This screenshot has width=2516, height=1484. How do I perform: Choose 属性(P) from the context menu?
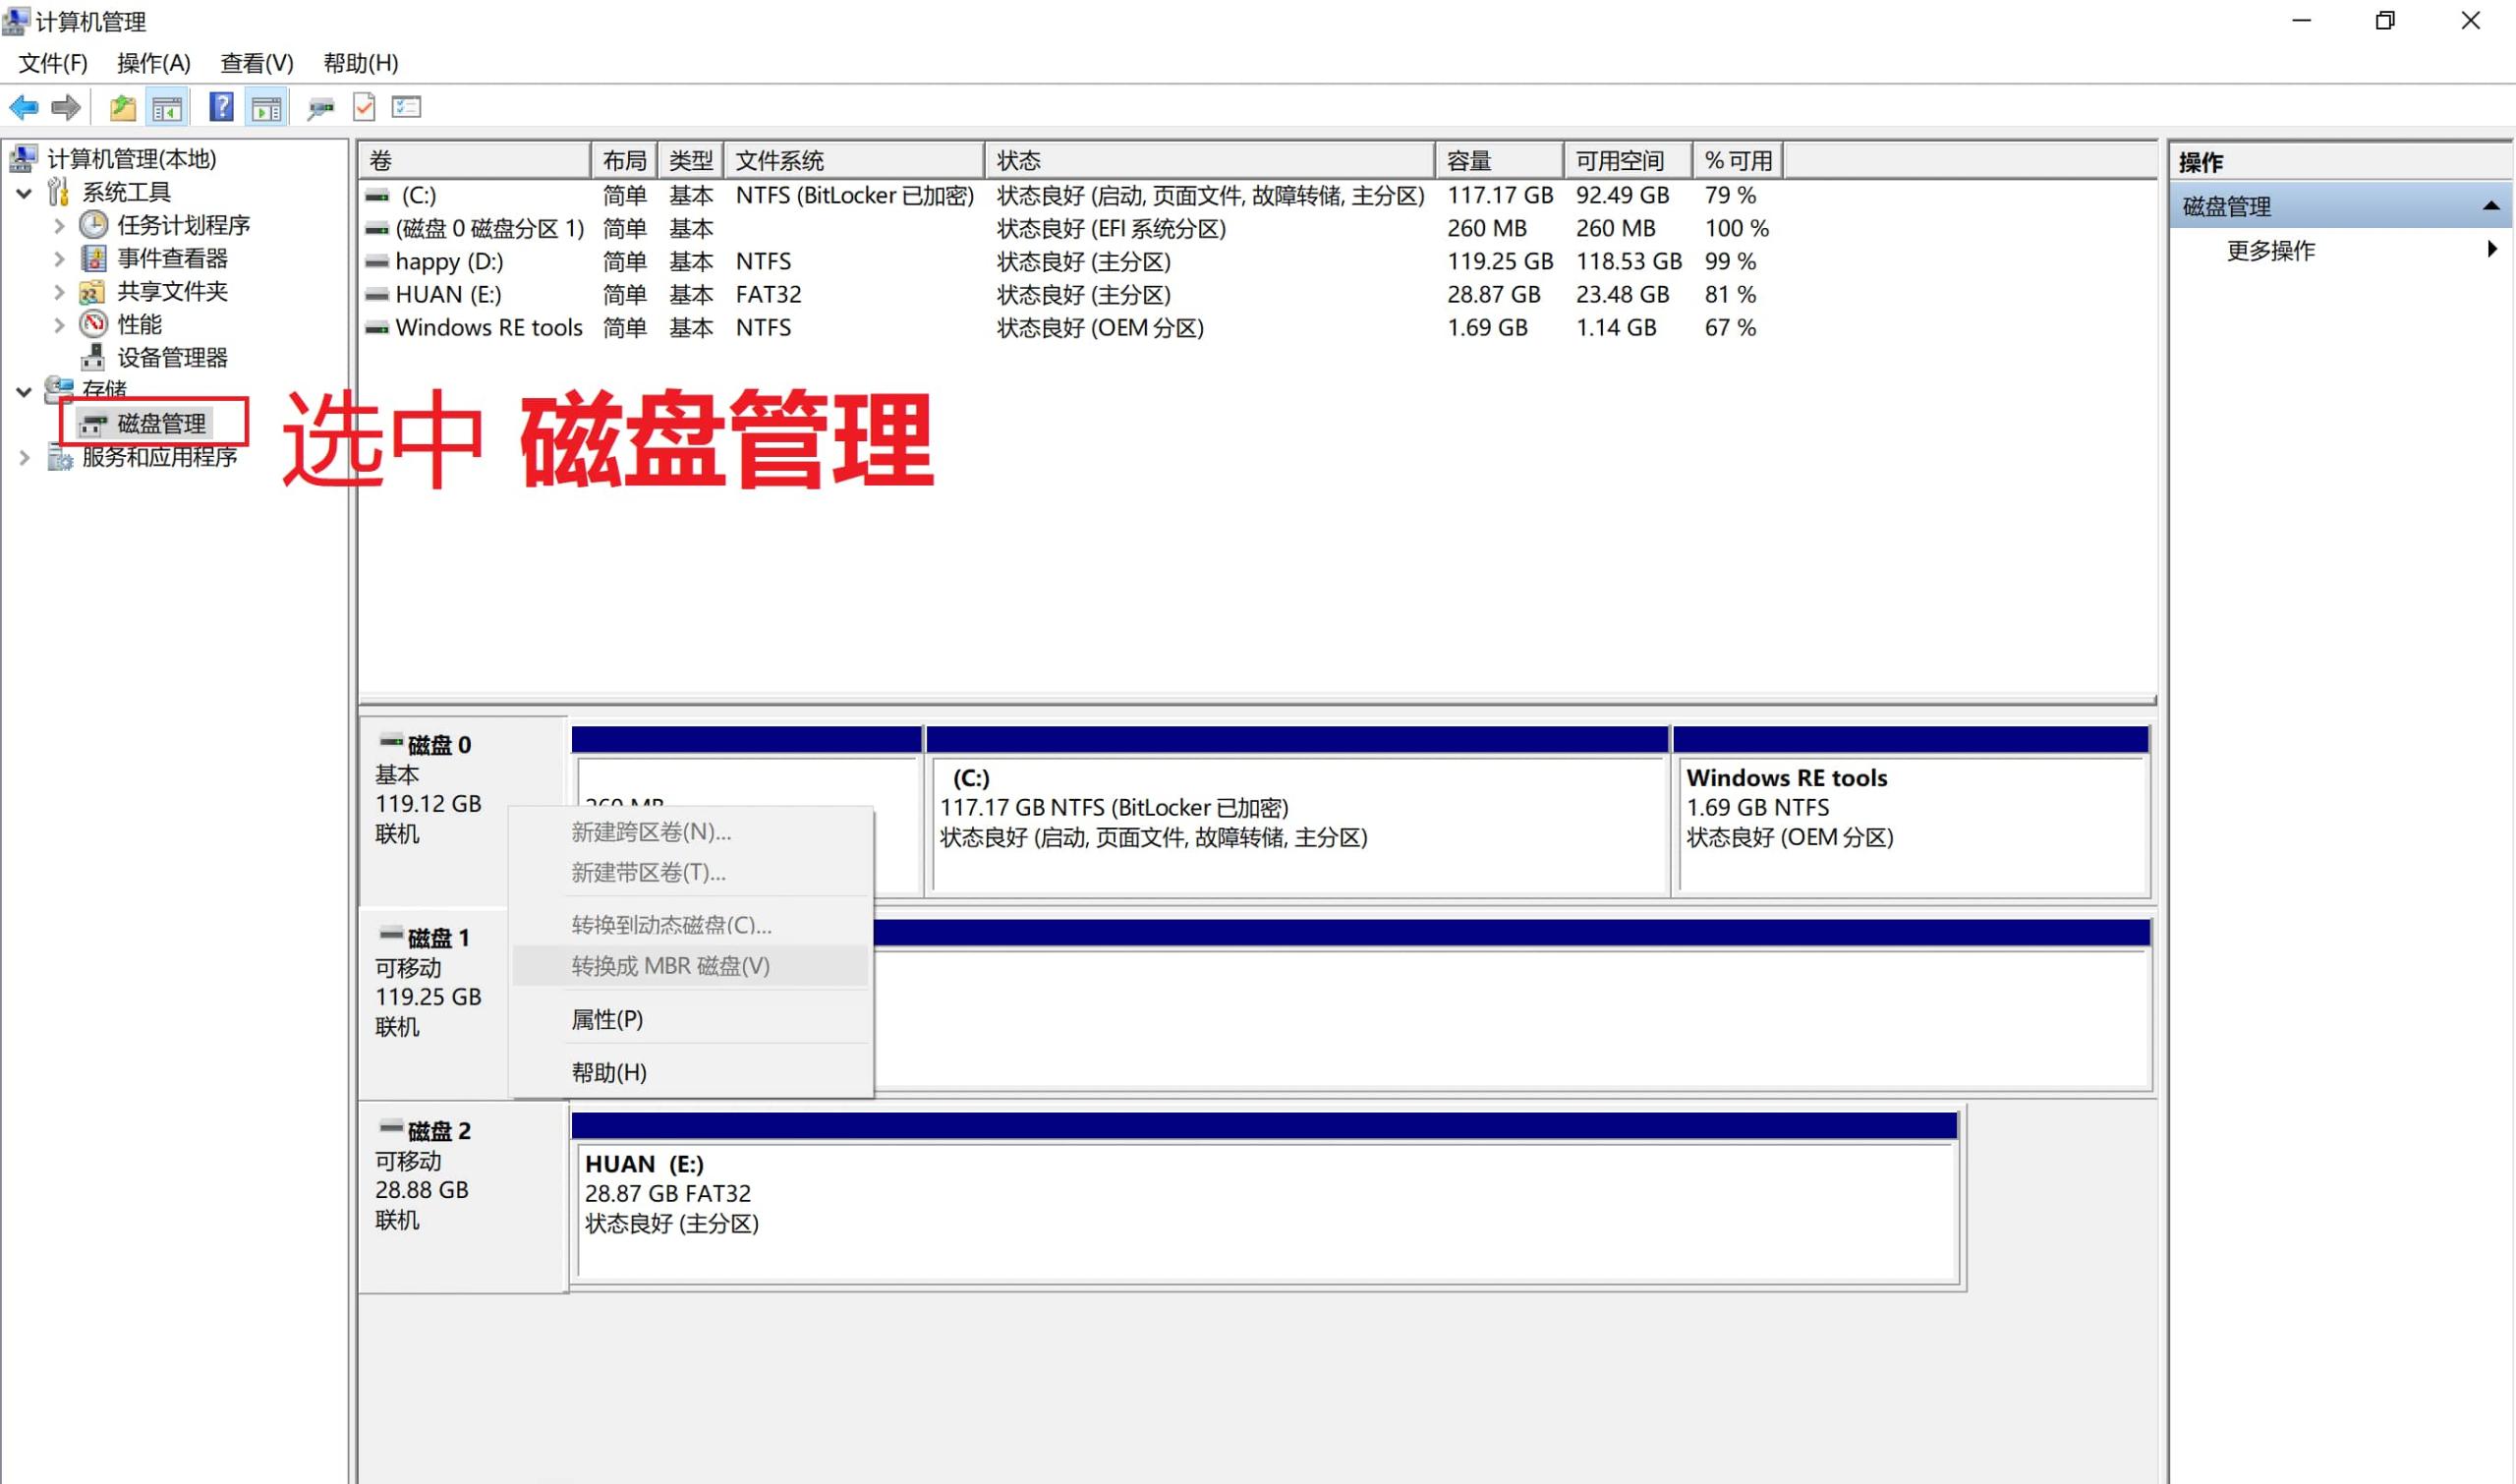(607, 1019)
